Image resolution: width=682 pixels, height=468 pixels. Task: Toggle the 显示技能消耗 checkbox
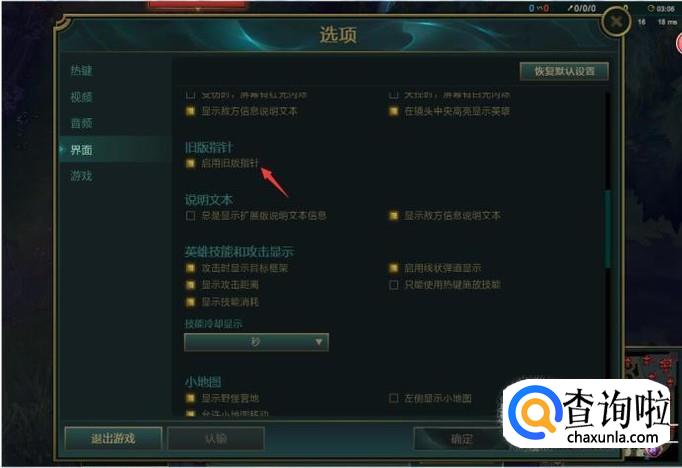[190, 302]
